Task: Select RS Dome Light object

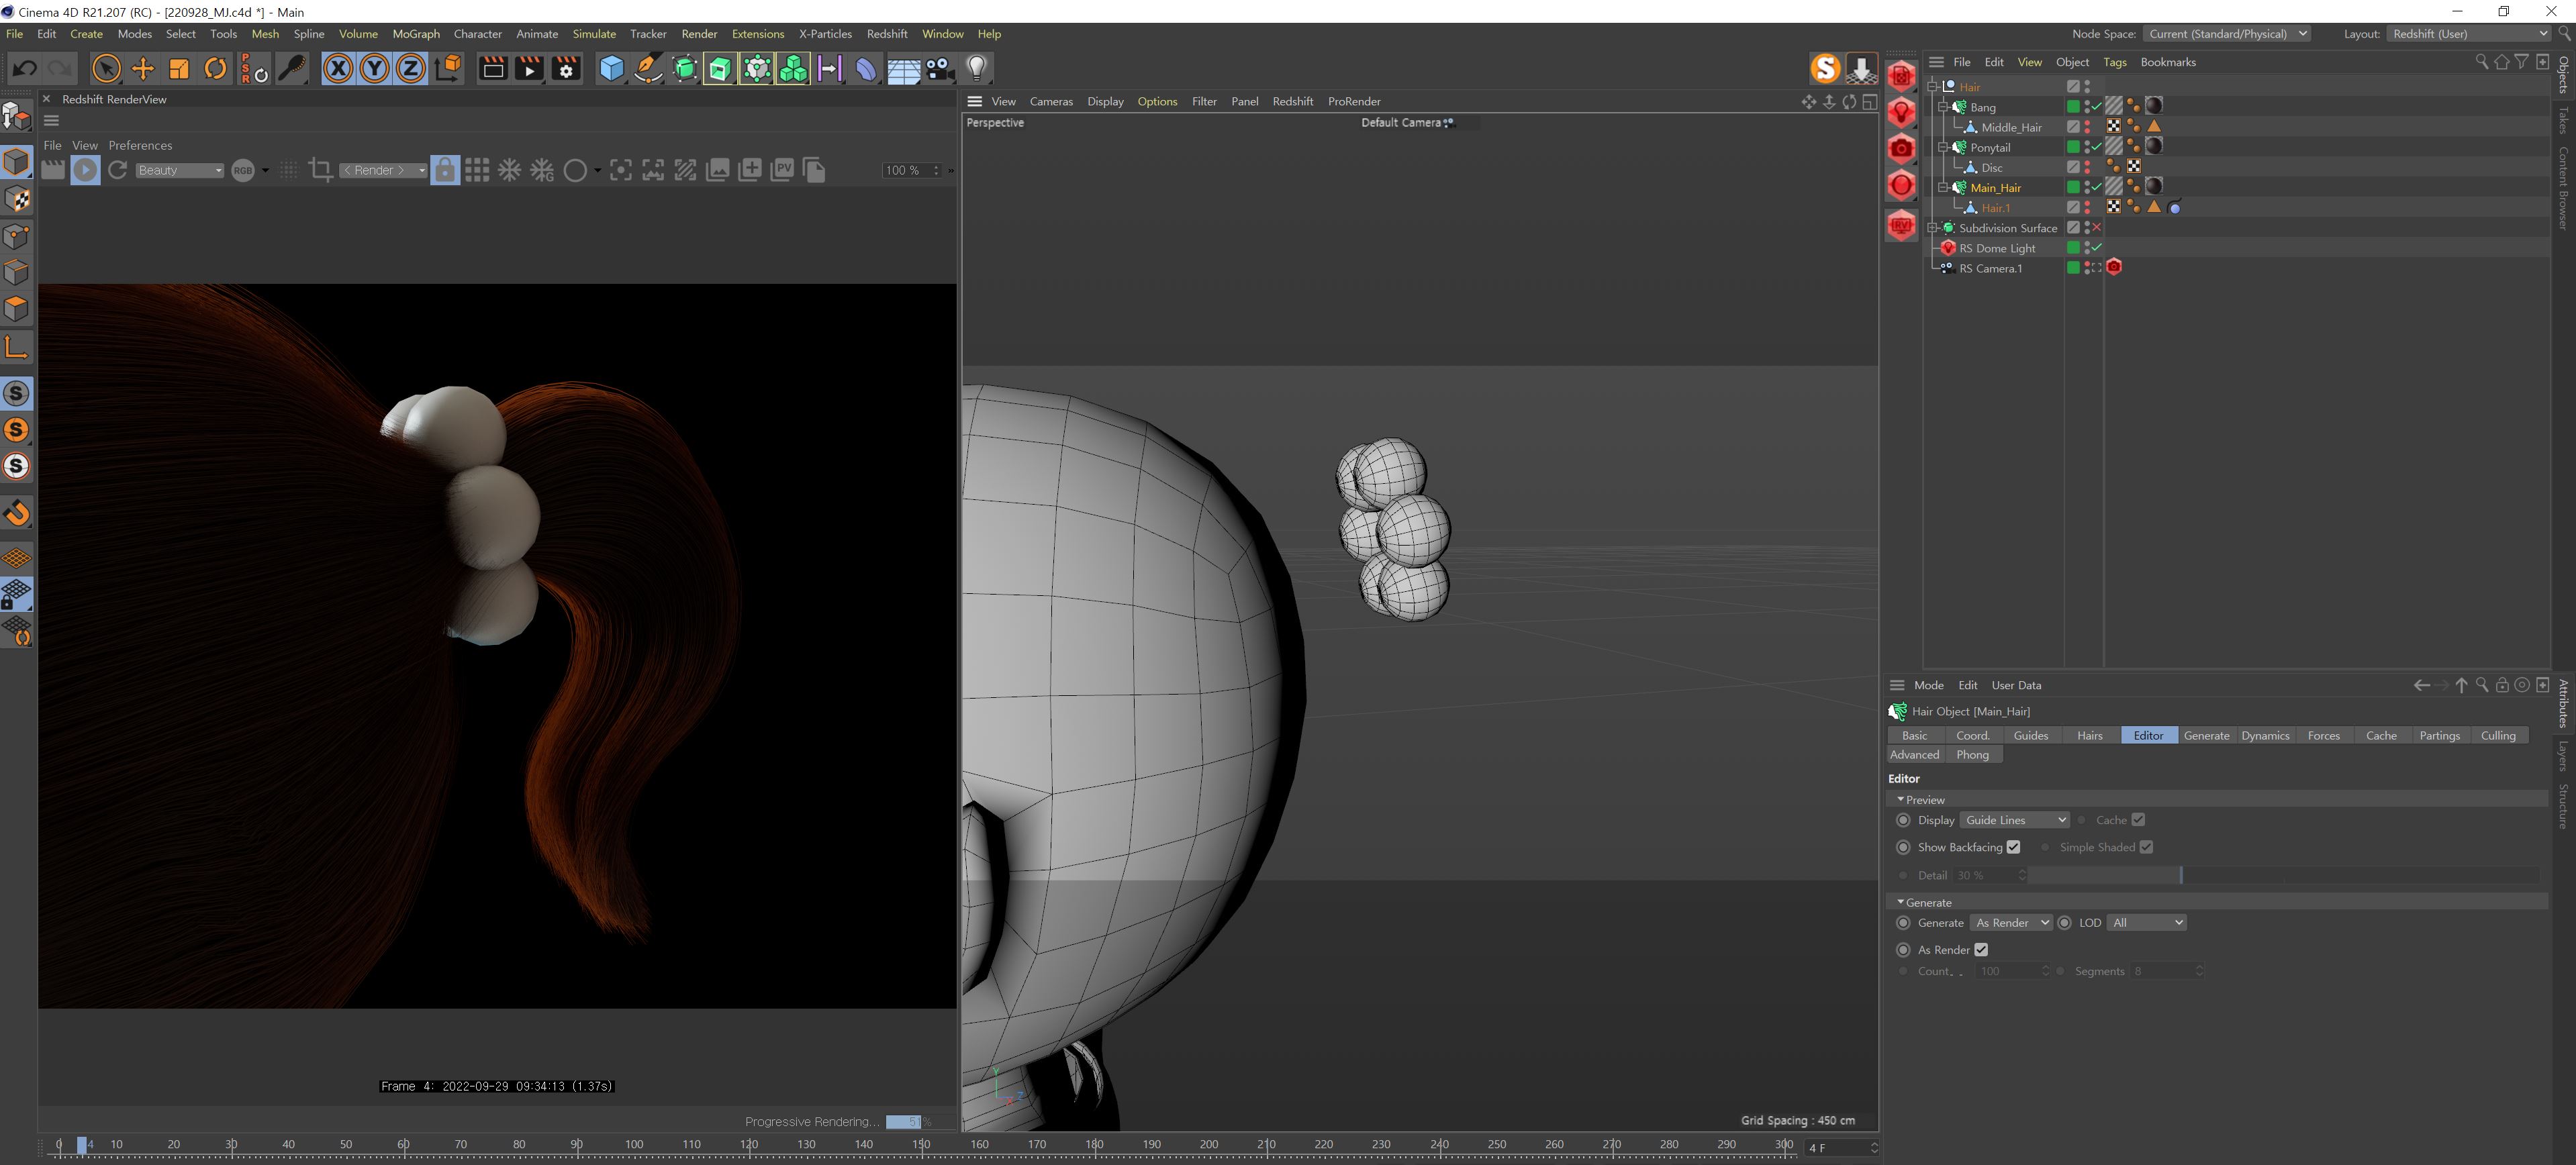Action: click(x=1997, y=248)
